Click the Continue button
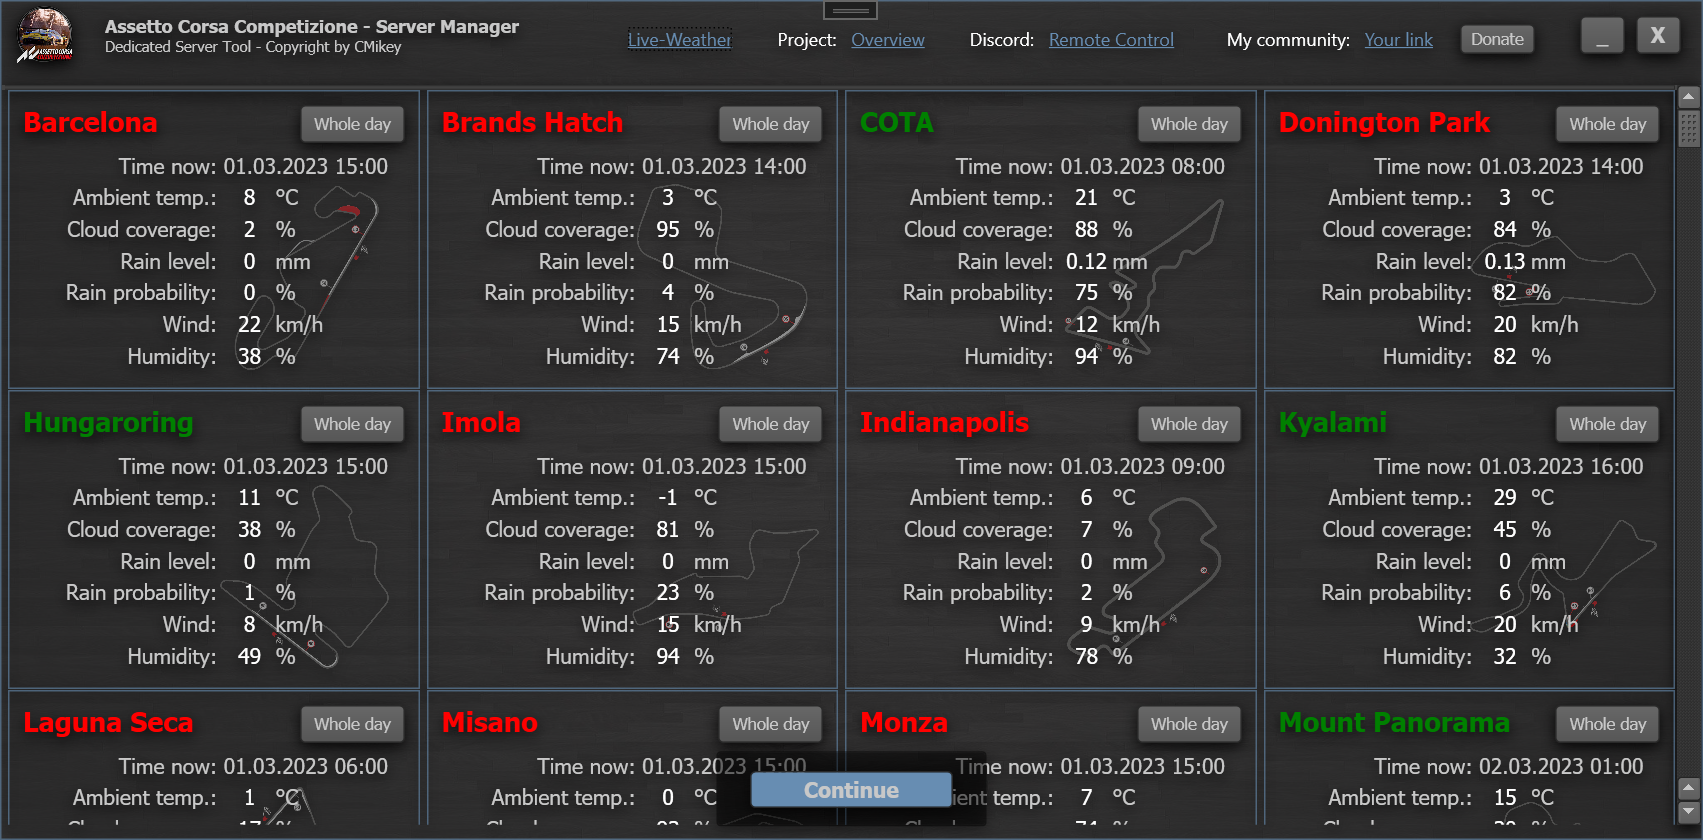This screenshot has height=840, width=1703. [851, 790]
